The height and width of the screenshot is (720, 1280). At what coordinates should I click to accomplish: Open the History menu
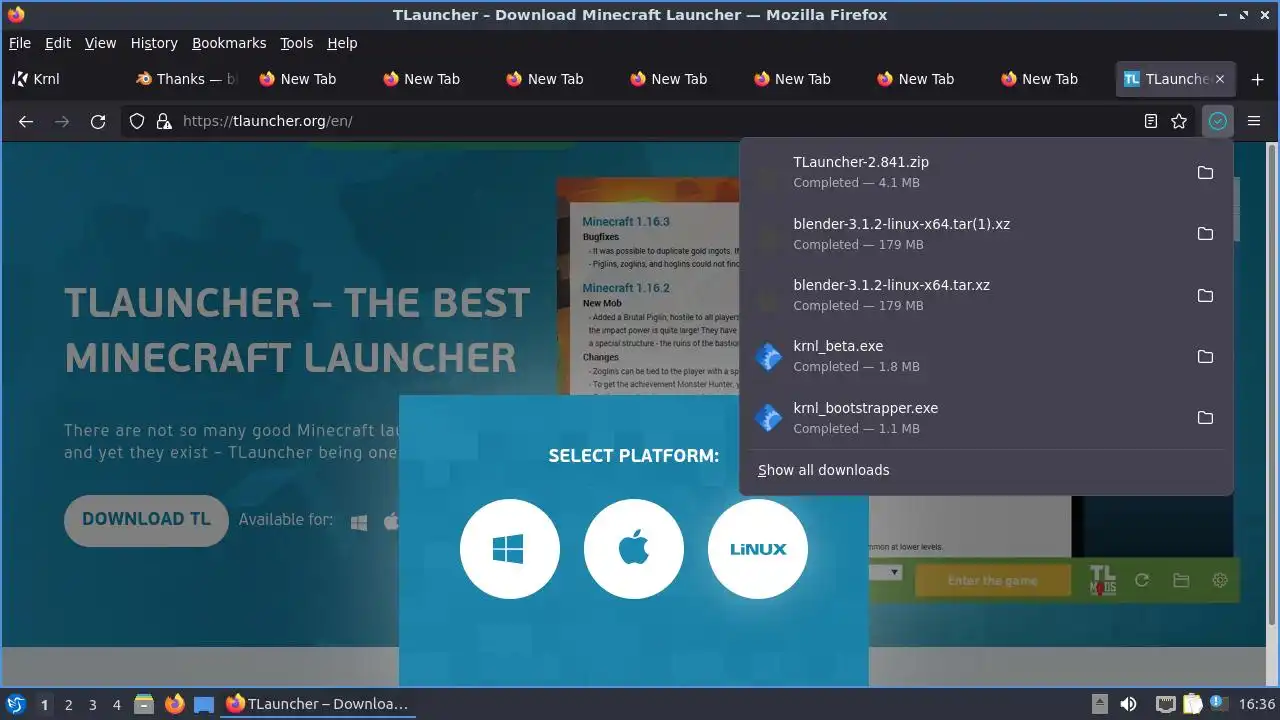tap(154, 43)
